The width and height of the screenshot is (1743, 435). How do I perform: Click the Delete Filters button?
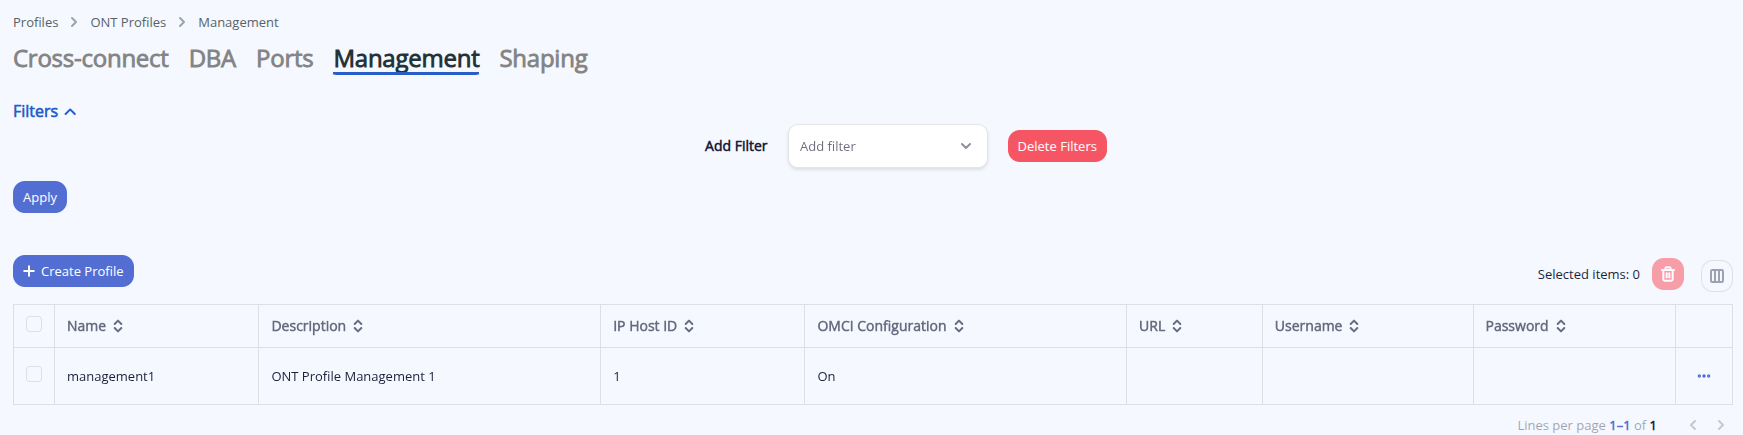(1056, 146)
